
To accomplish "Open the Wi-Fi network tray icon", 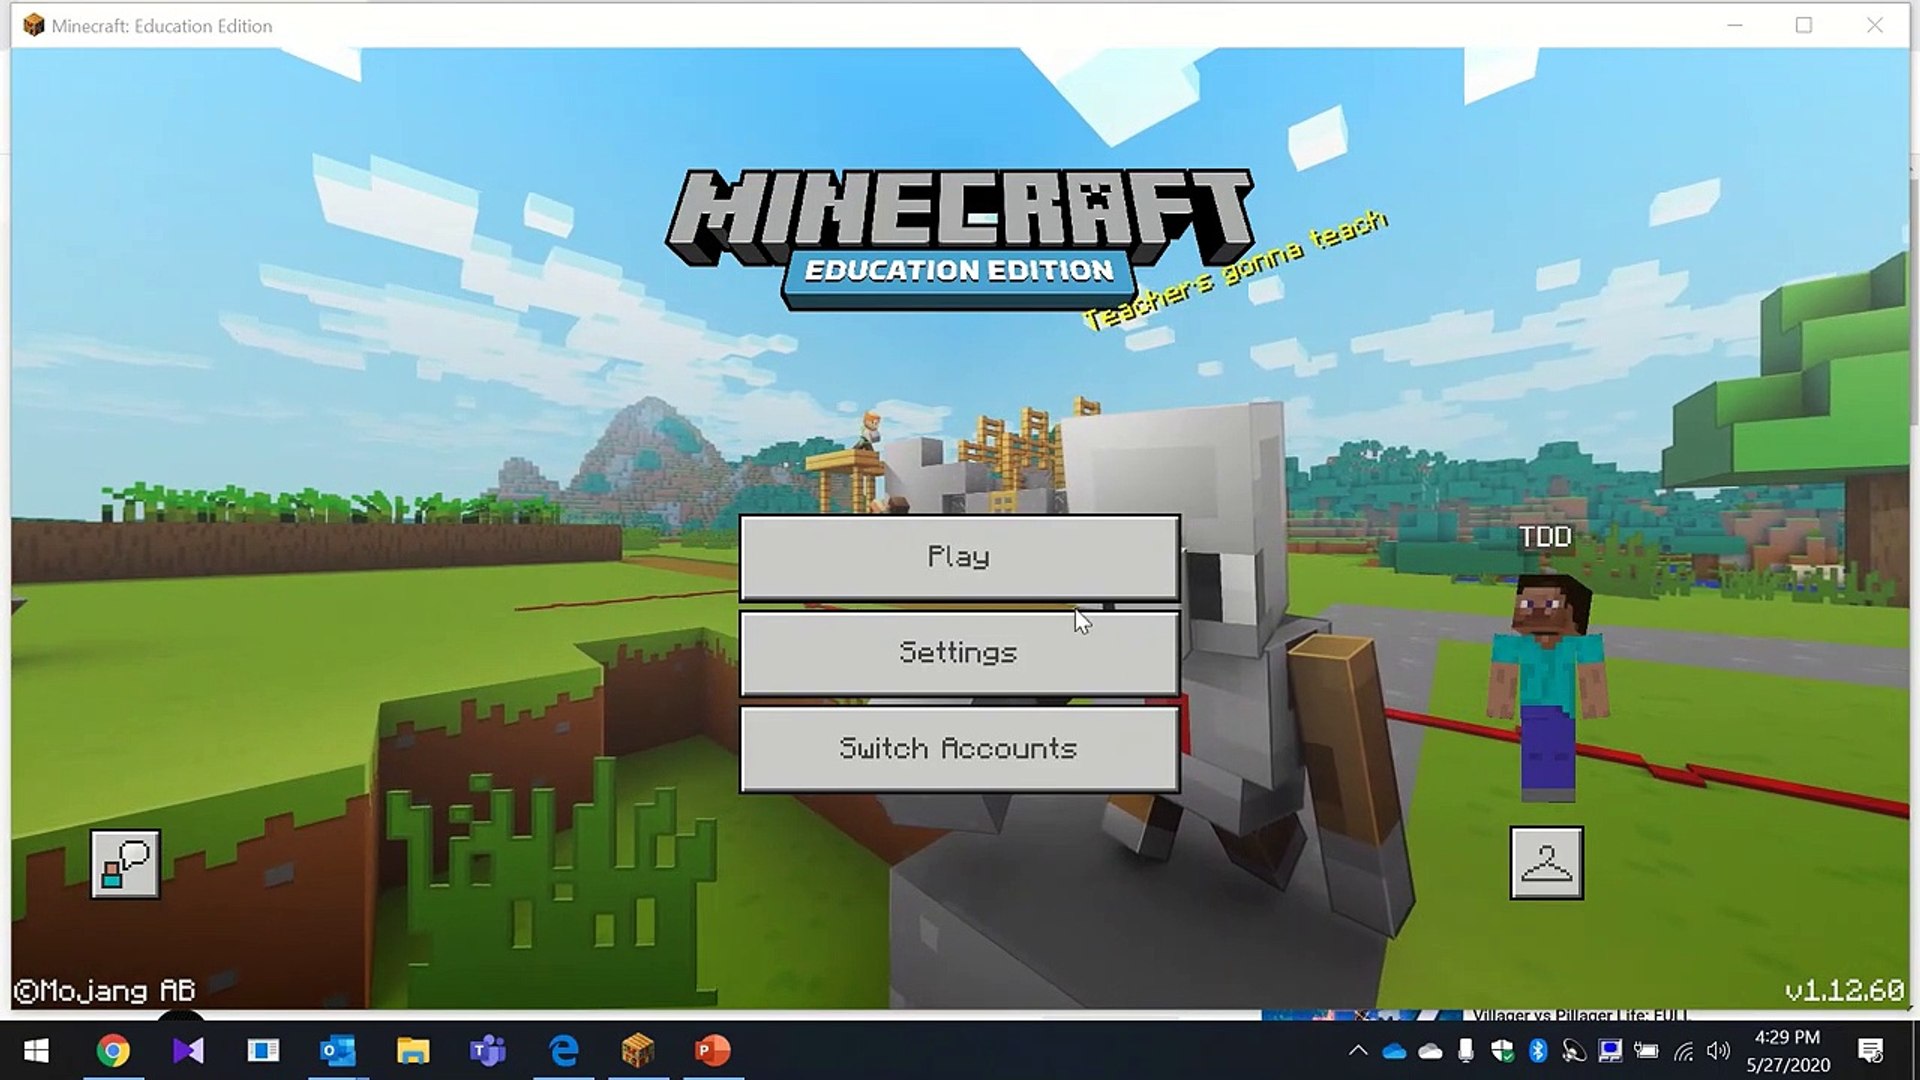I will click(x=1683, y=1051).
